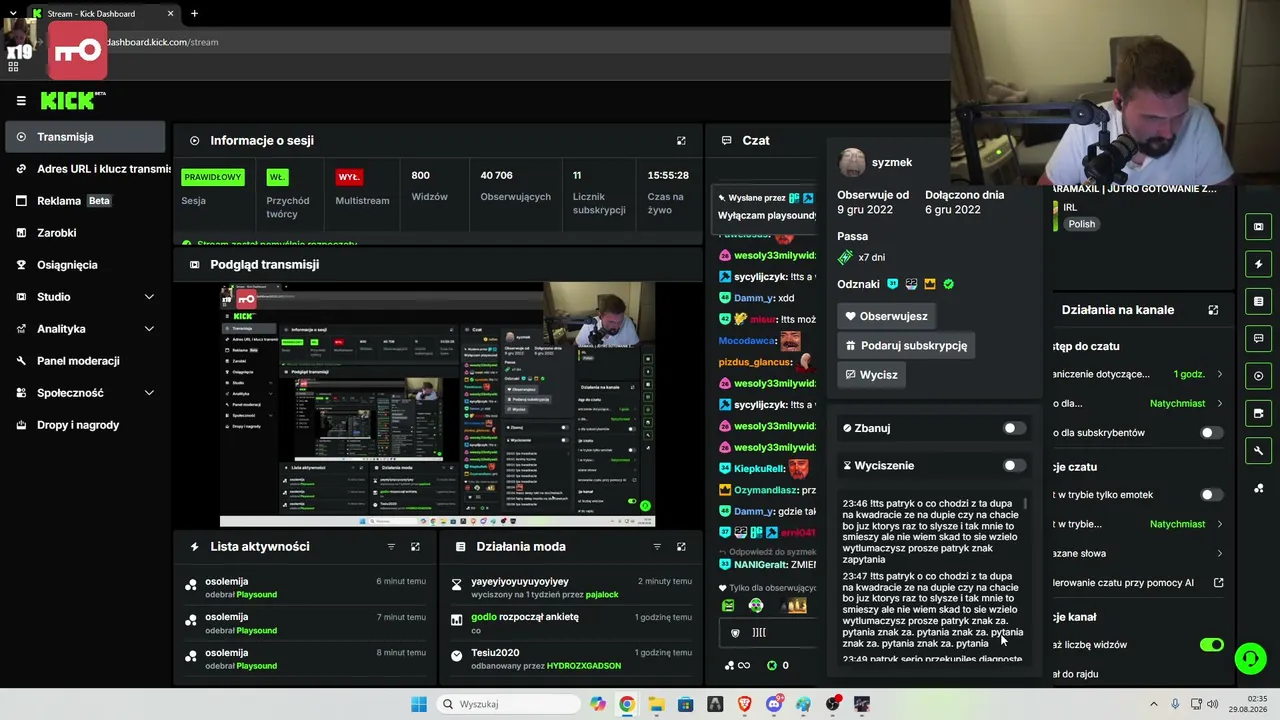This screenshot has height=720, width=1280.
Task: Click the Obserwujesz button
Action: coord(887,316)
